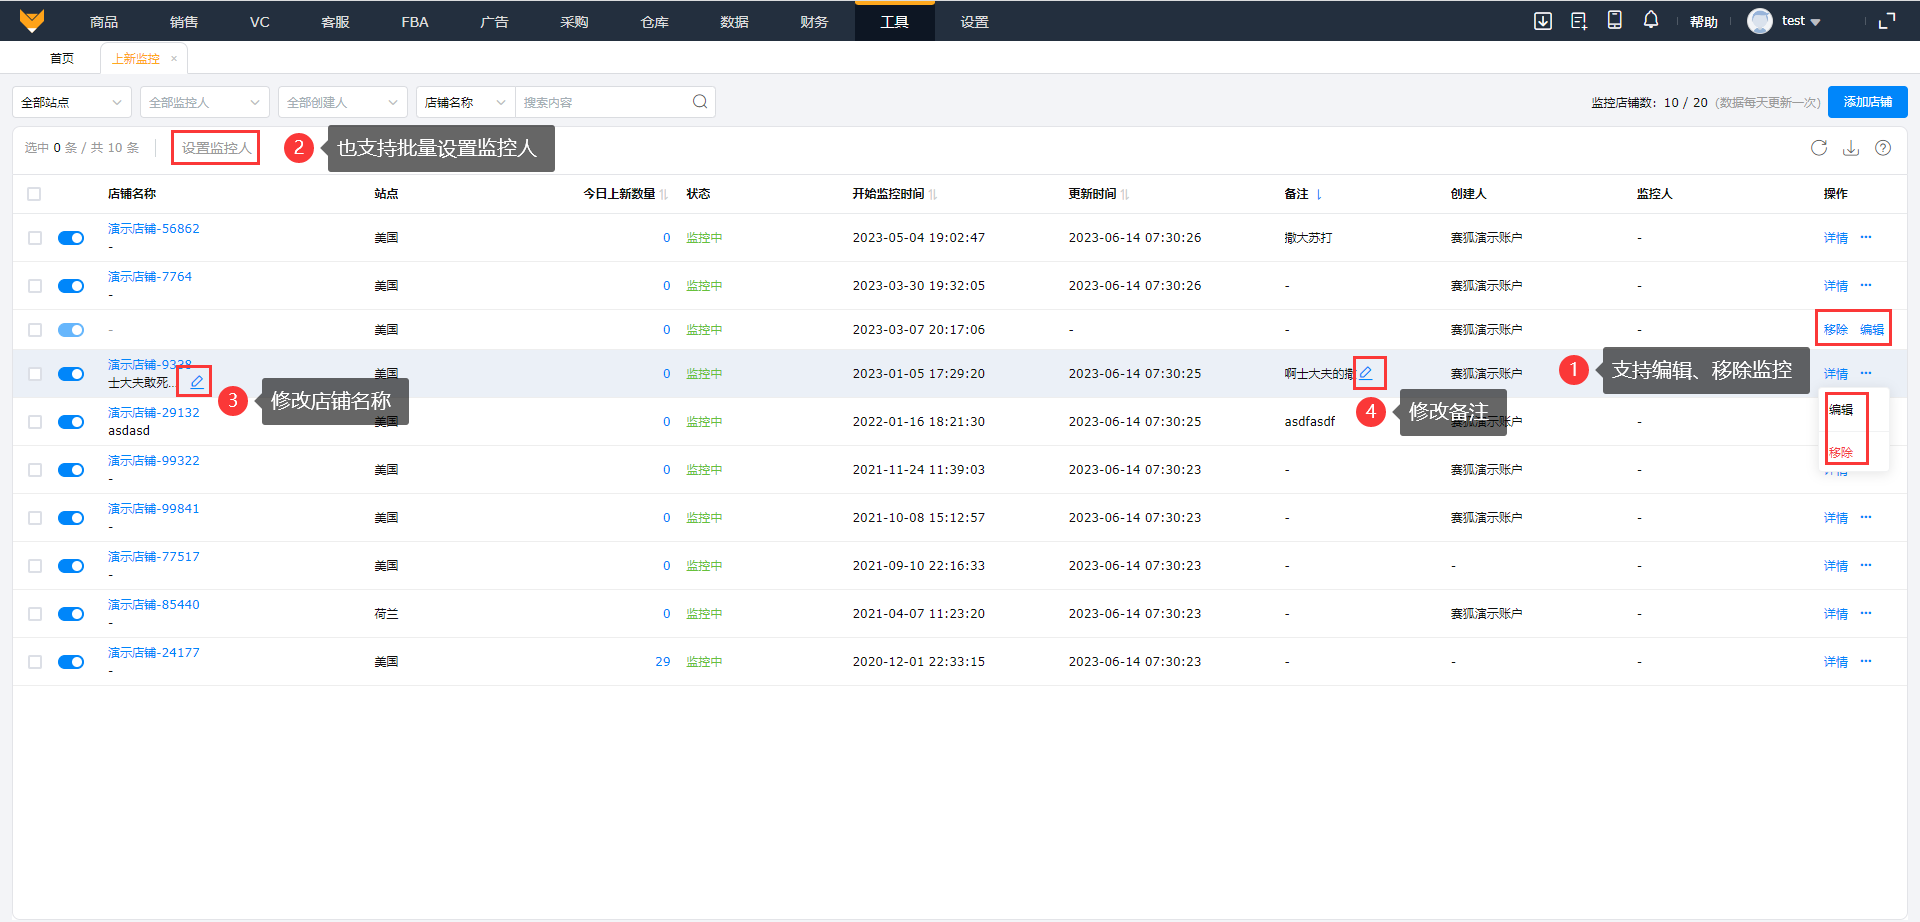Check the select-all checkbox in table header
Image resolution: width=1920 pixels, height=922 pixels.
(x=35, y=194)
